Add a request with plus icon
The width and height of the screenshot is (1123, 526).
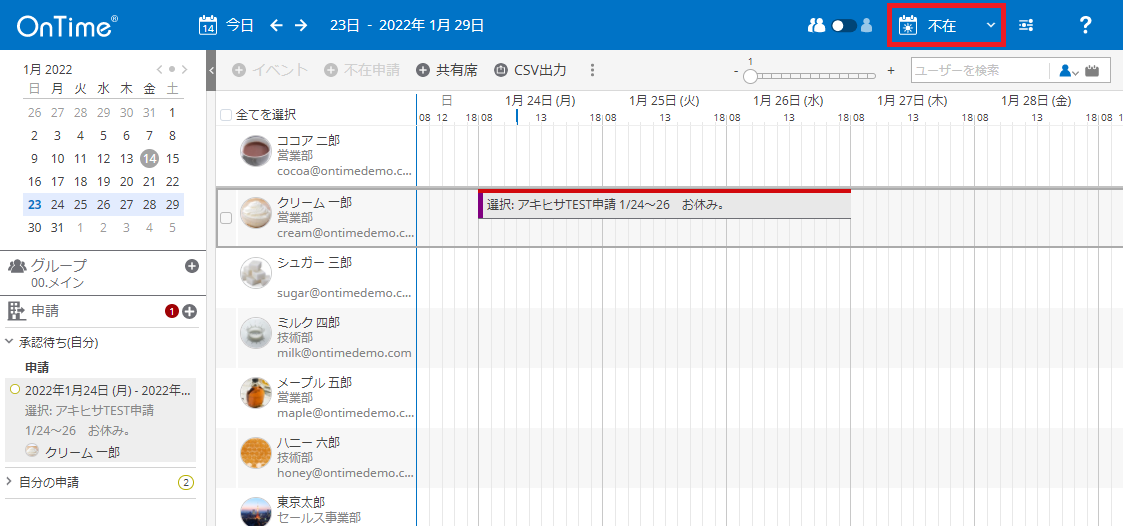[x=190, y=312]
